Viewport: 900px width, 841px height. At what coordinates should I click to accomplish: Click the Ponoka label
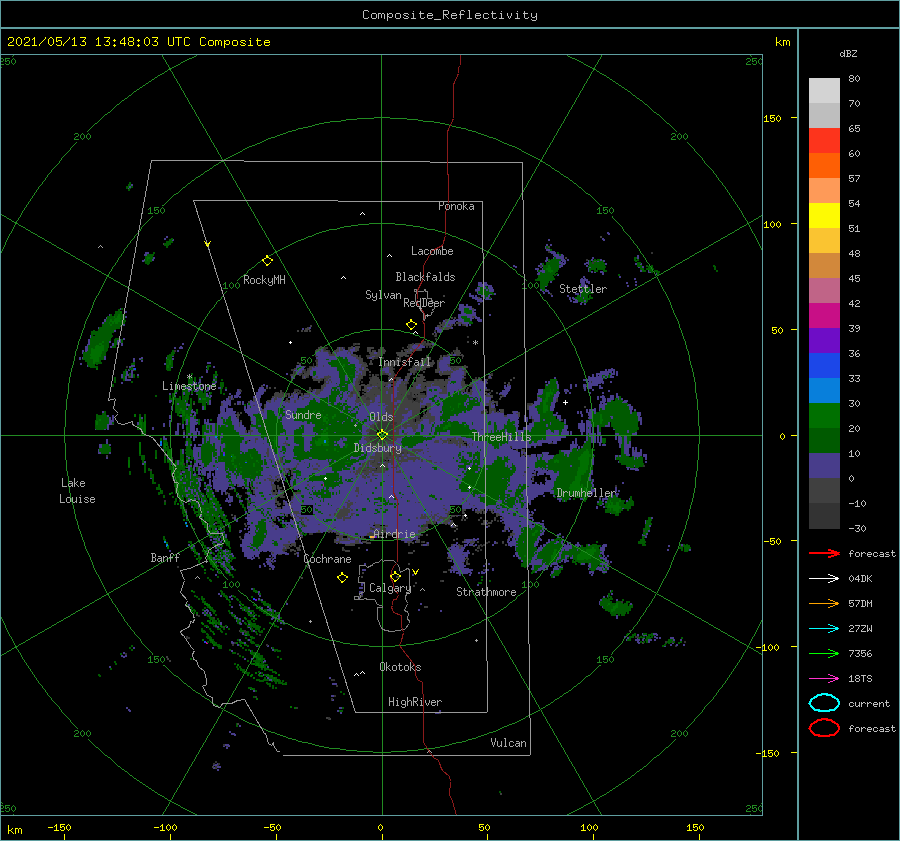456,206
